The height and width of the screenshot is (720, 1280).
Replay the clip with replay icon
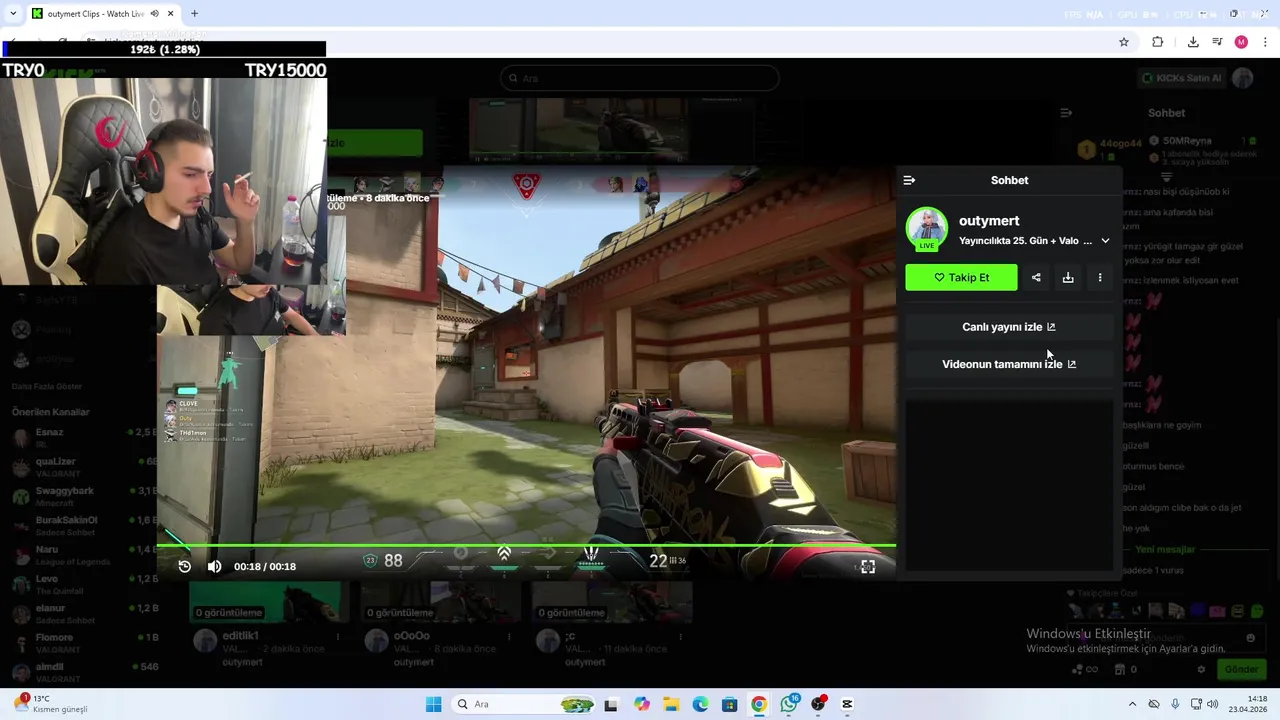[x=185, y=566]
